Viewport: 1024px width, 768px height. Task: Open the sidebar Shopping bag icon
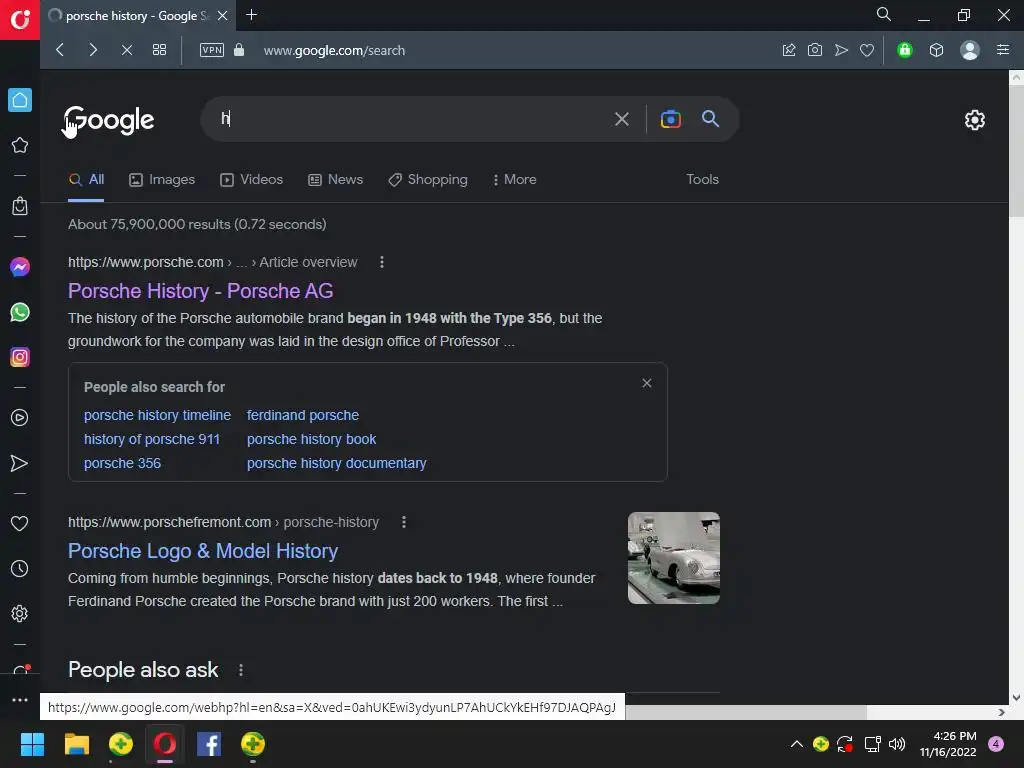click(x=20, y=206)
